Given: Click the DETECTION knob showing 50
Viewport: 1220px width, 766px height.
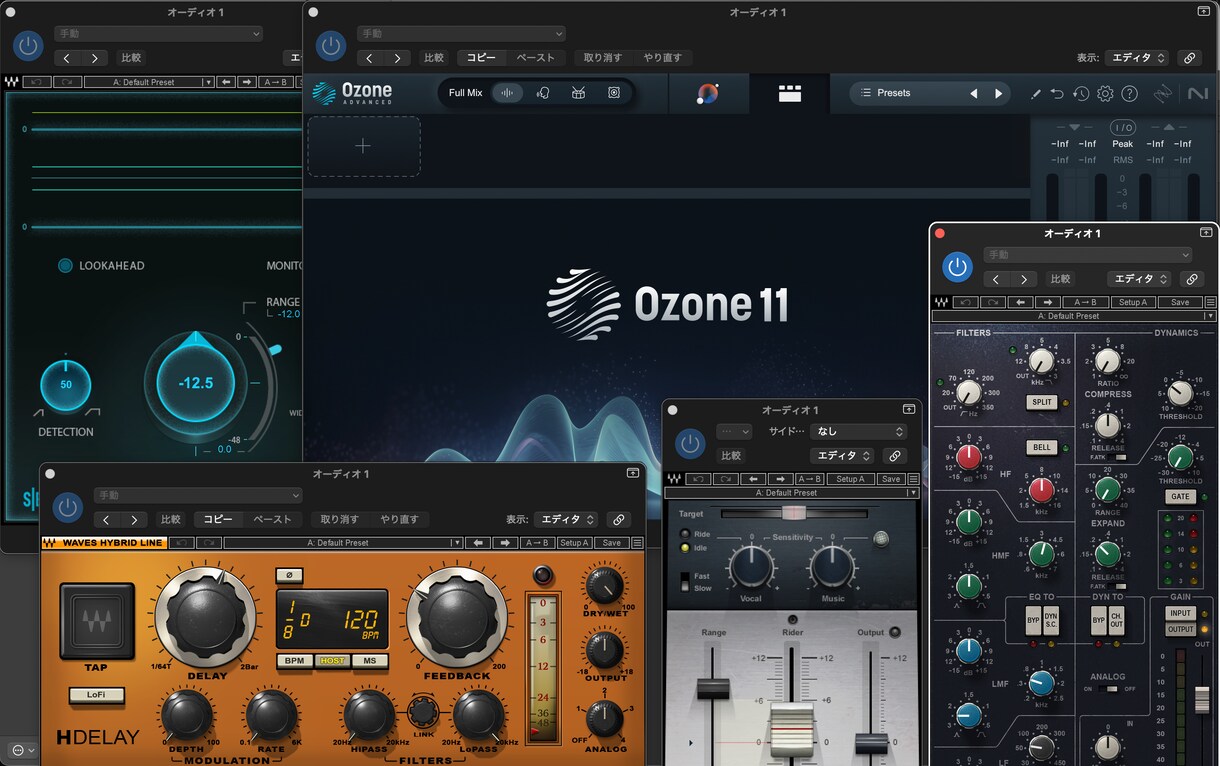Looking at the screenshot, I should click(x=65, y=385).
